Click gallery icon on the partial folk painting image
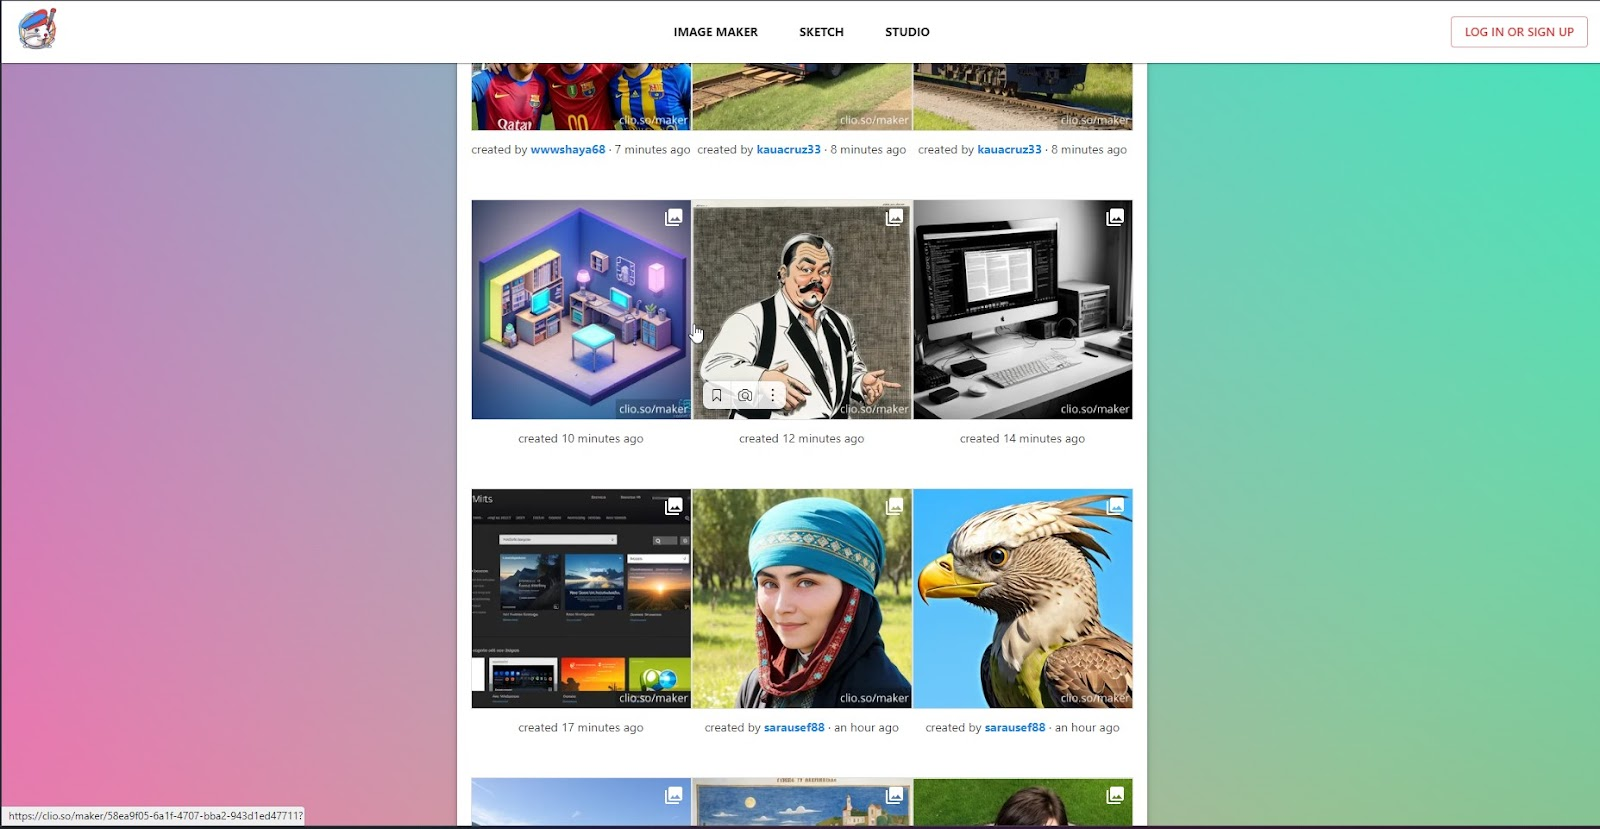 pos(895,795)
